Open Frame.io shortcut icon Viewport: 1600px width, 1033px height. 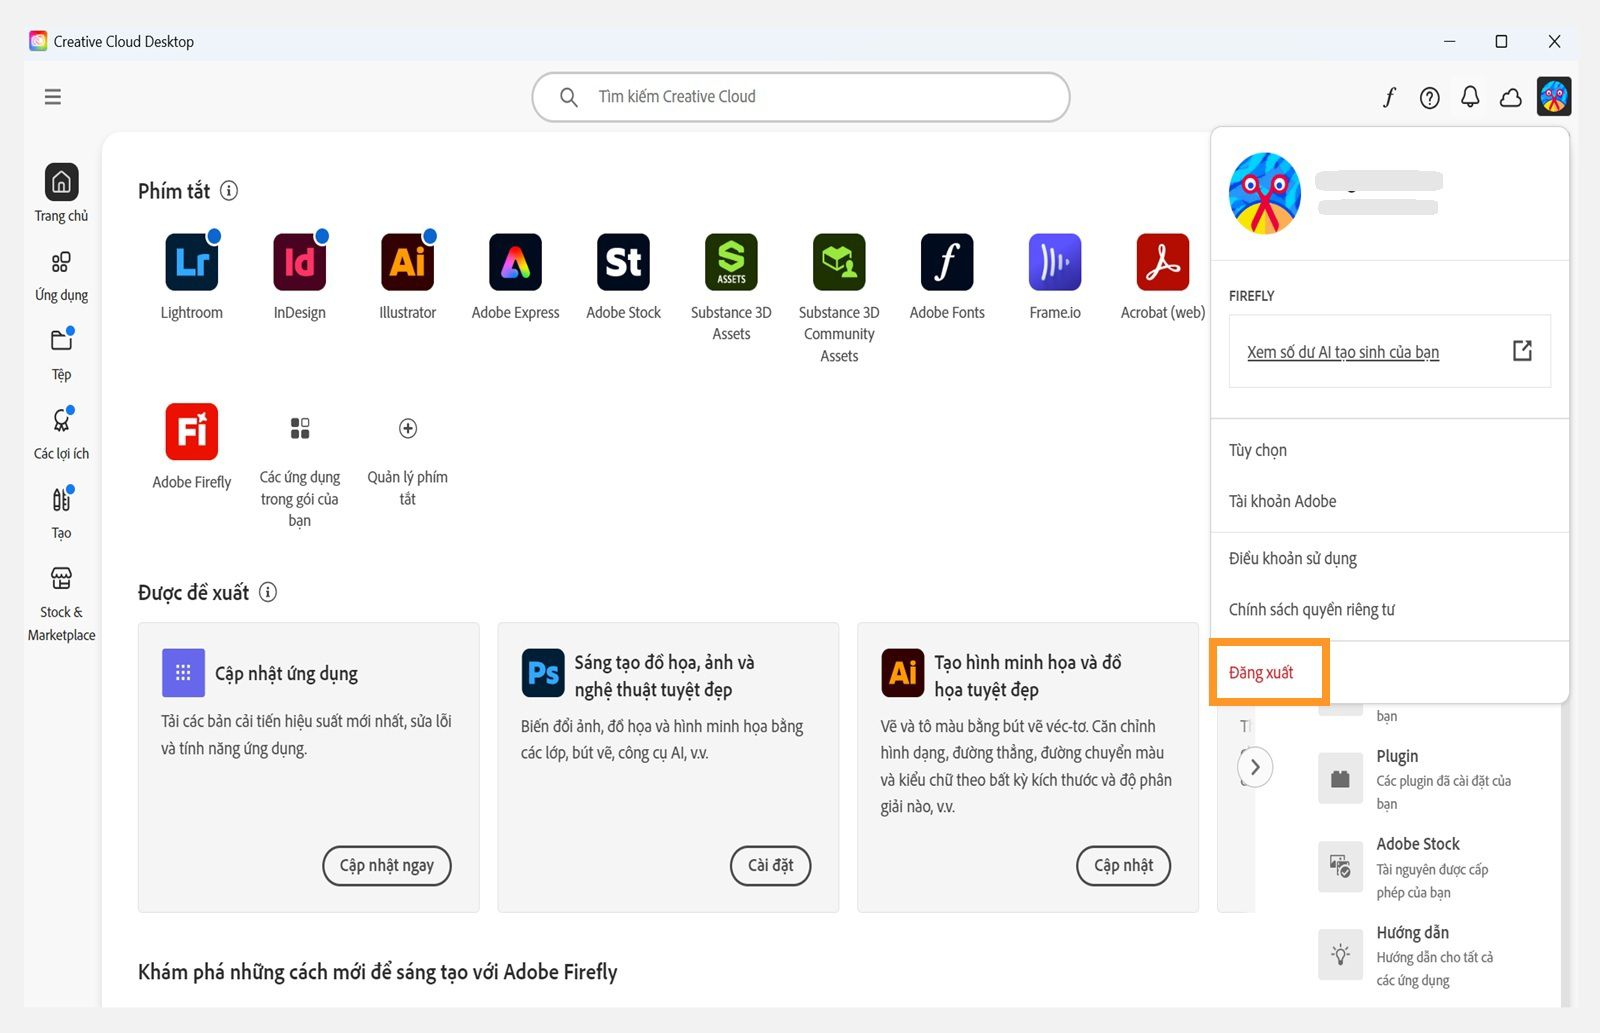(1055, 262)
